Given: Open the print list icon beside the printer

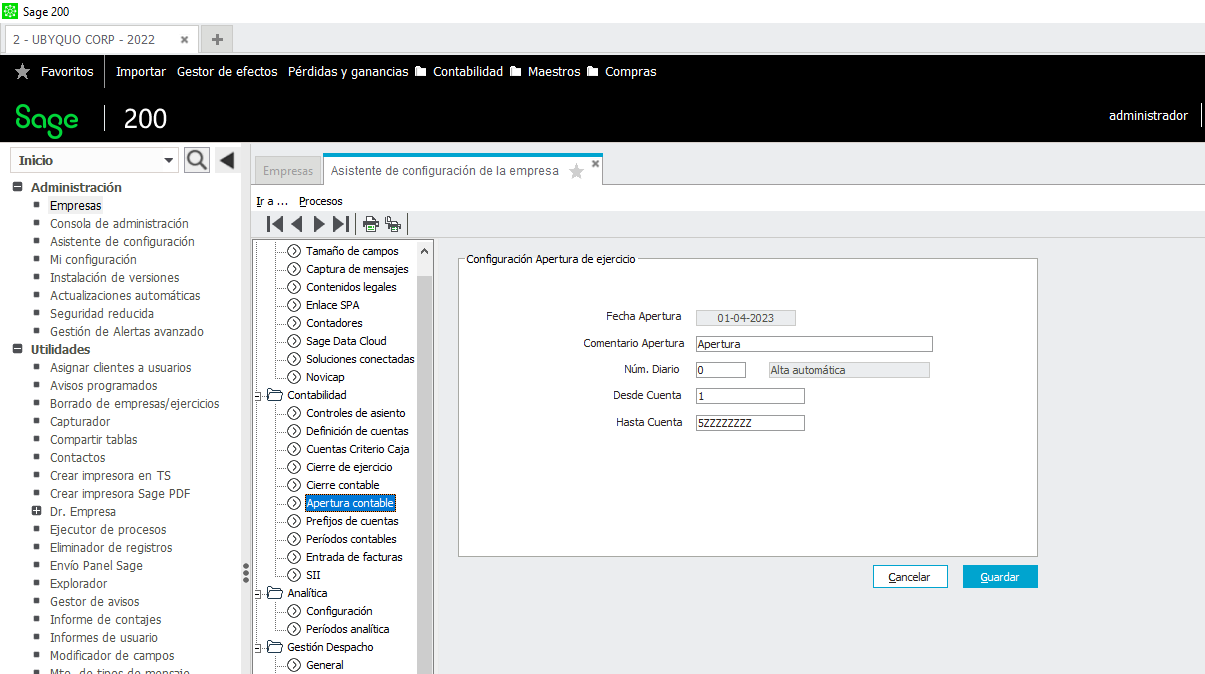Looking at the screenshot, I should point(393,224).
